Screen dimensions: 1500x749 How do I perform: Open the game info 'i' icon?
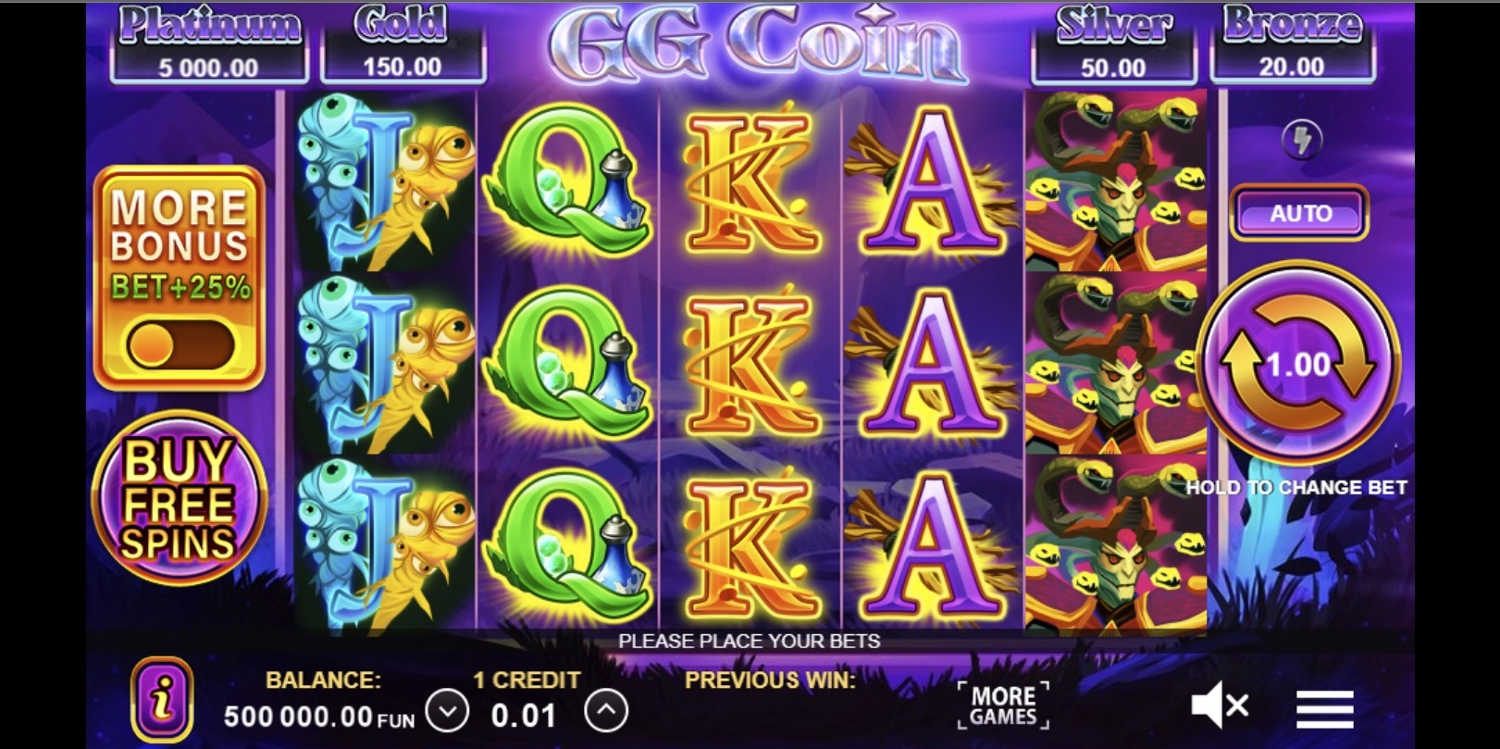162,699
